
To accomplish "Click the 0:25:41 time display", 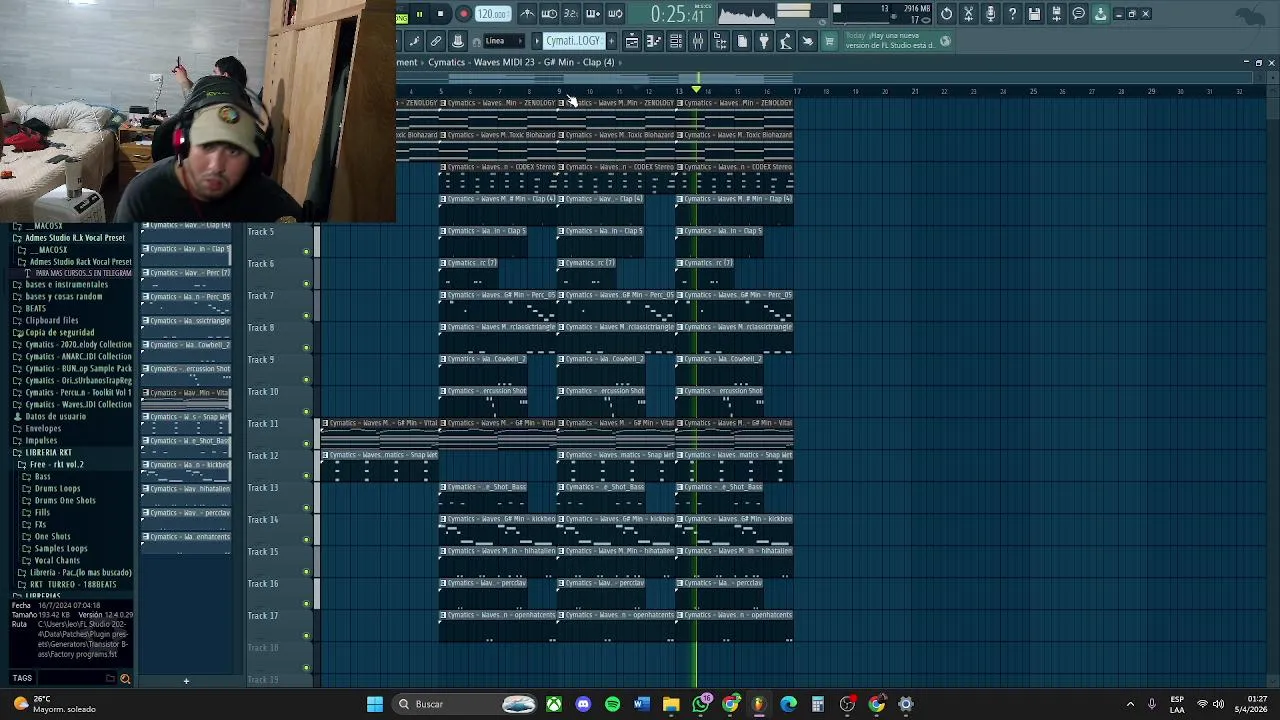I will (x=677, y=15).
